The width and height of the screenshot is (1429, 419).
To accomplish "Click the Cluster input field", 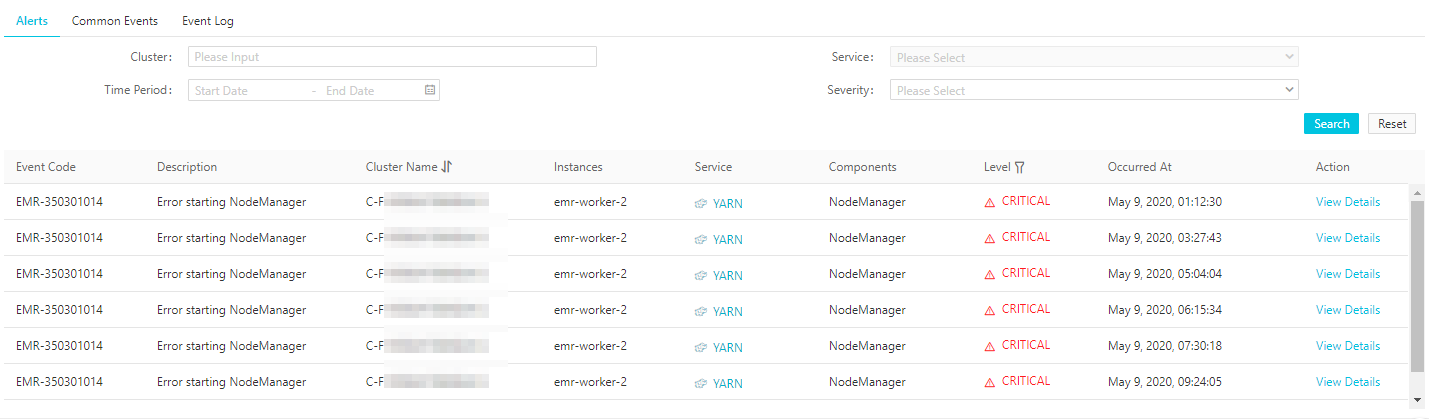I will [x=392, y=57].
